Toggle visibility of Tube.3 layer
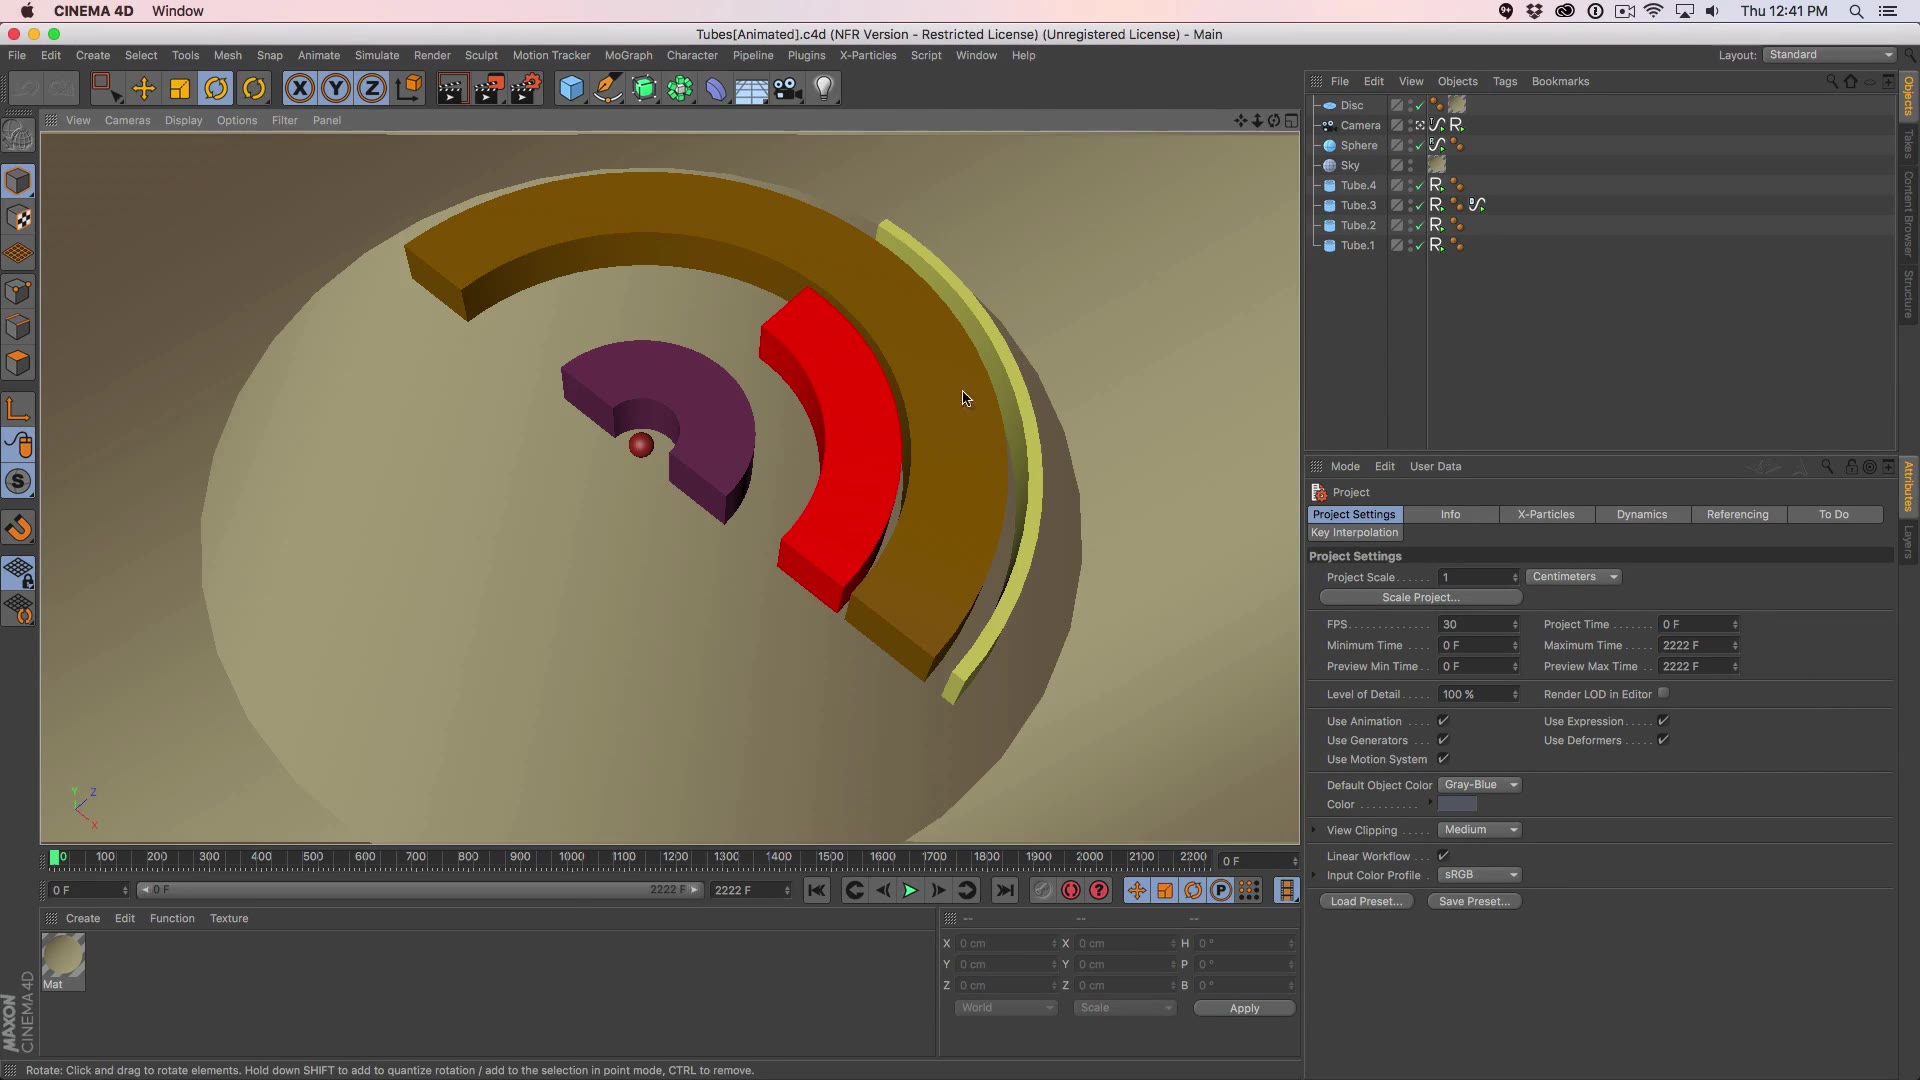This screenshot has height=1080, width=1920. [1408, 202]
